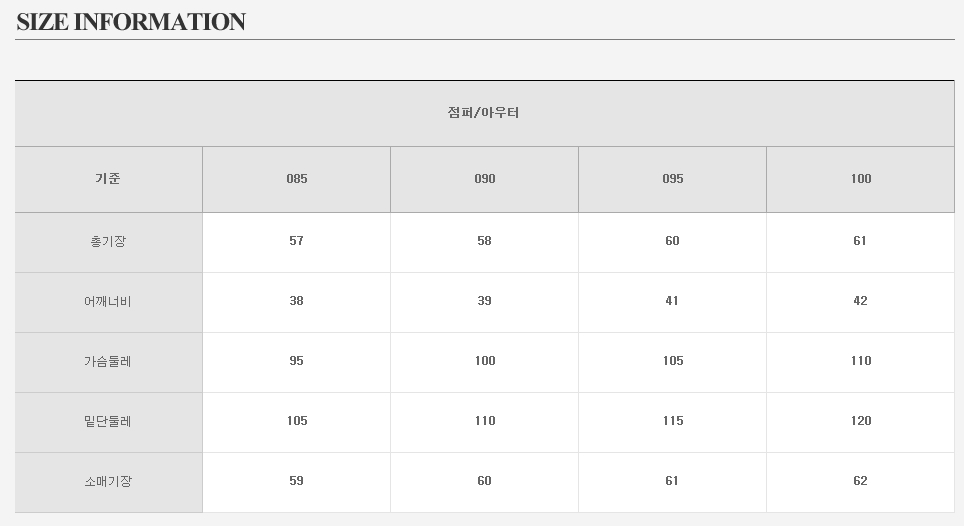Select the 095 size column header
This screenshot has height=526, width=964.
pyautogui.click(x=673, y=179)
